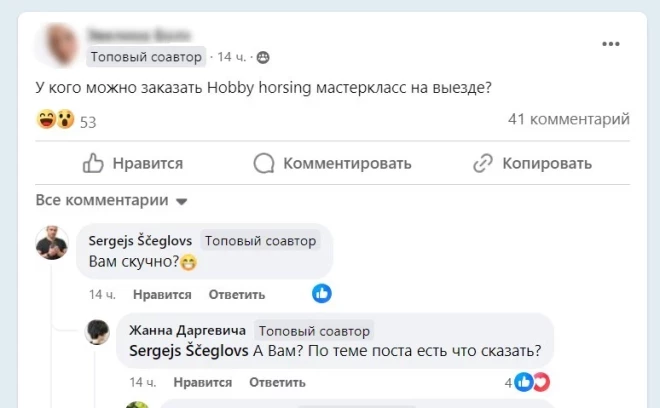Open Жанна Даргевича profile name
The image size is (660, 408).
click(186, 330)
